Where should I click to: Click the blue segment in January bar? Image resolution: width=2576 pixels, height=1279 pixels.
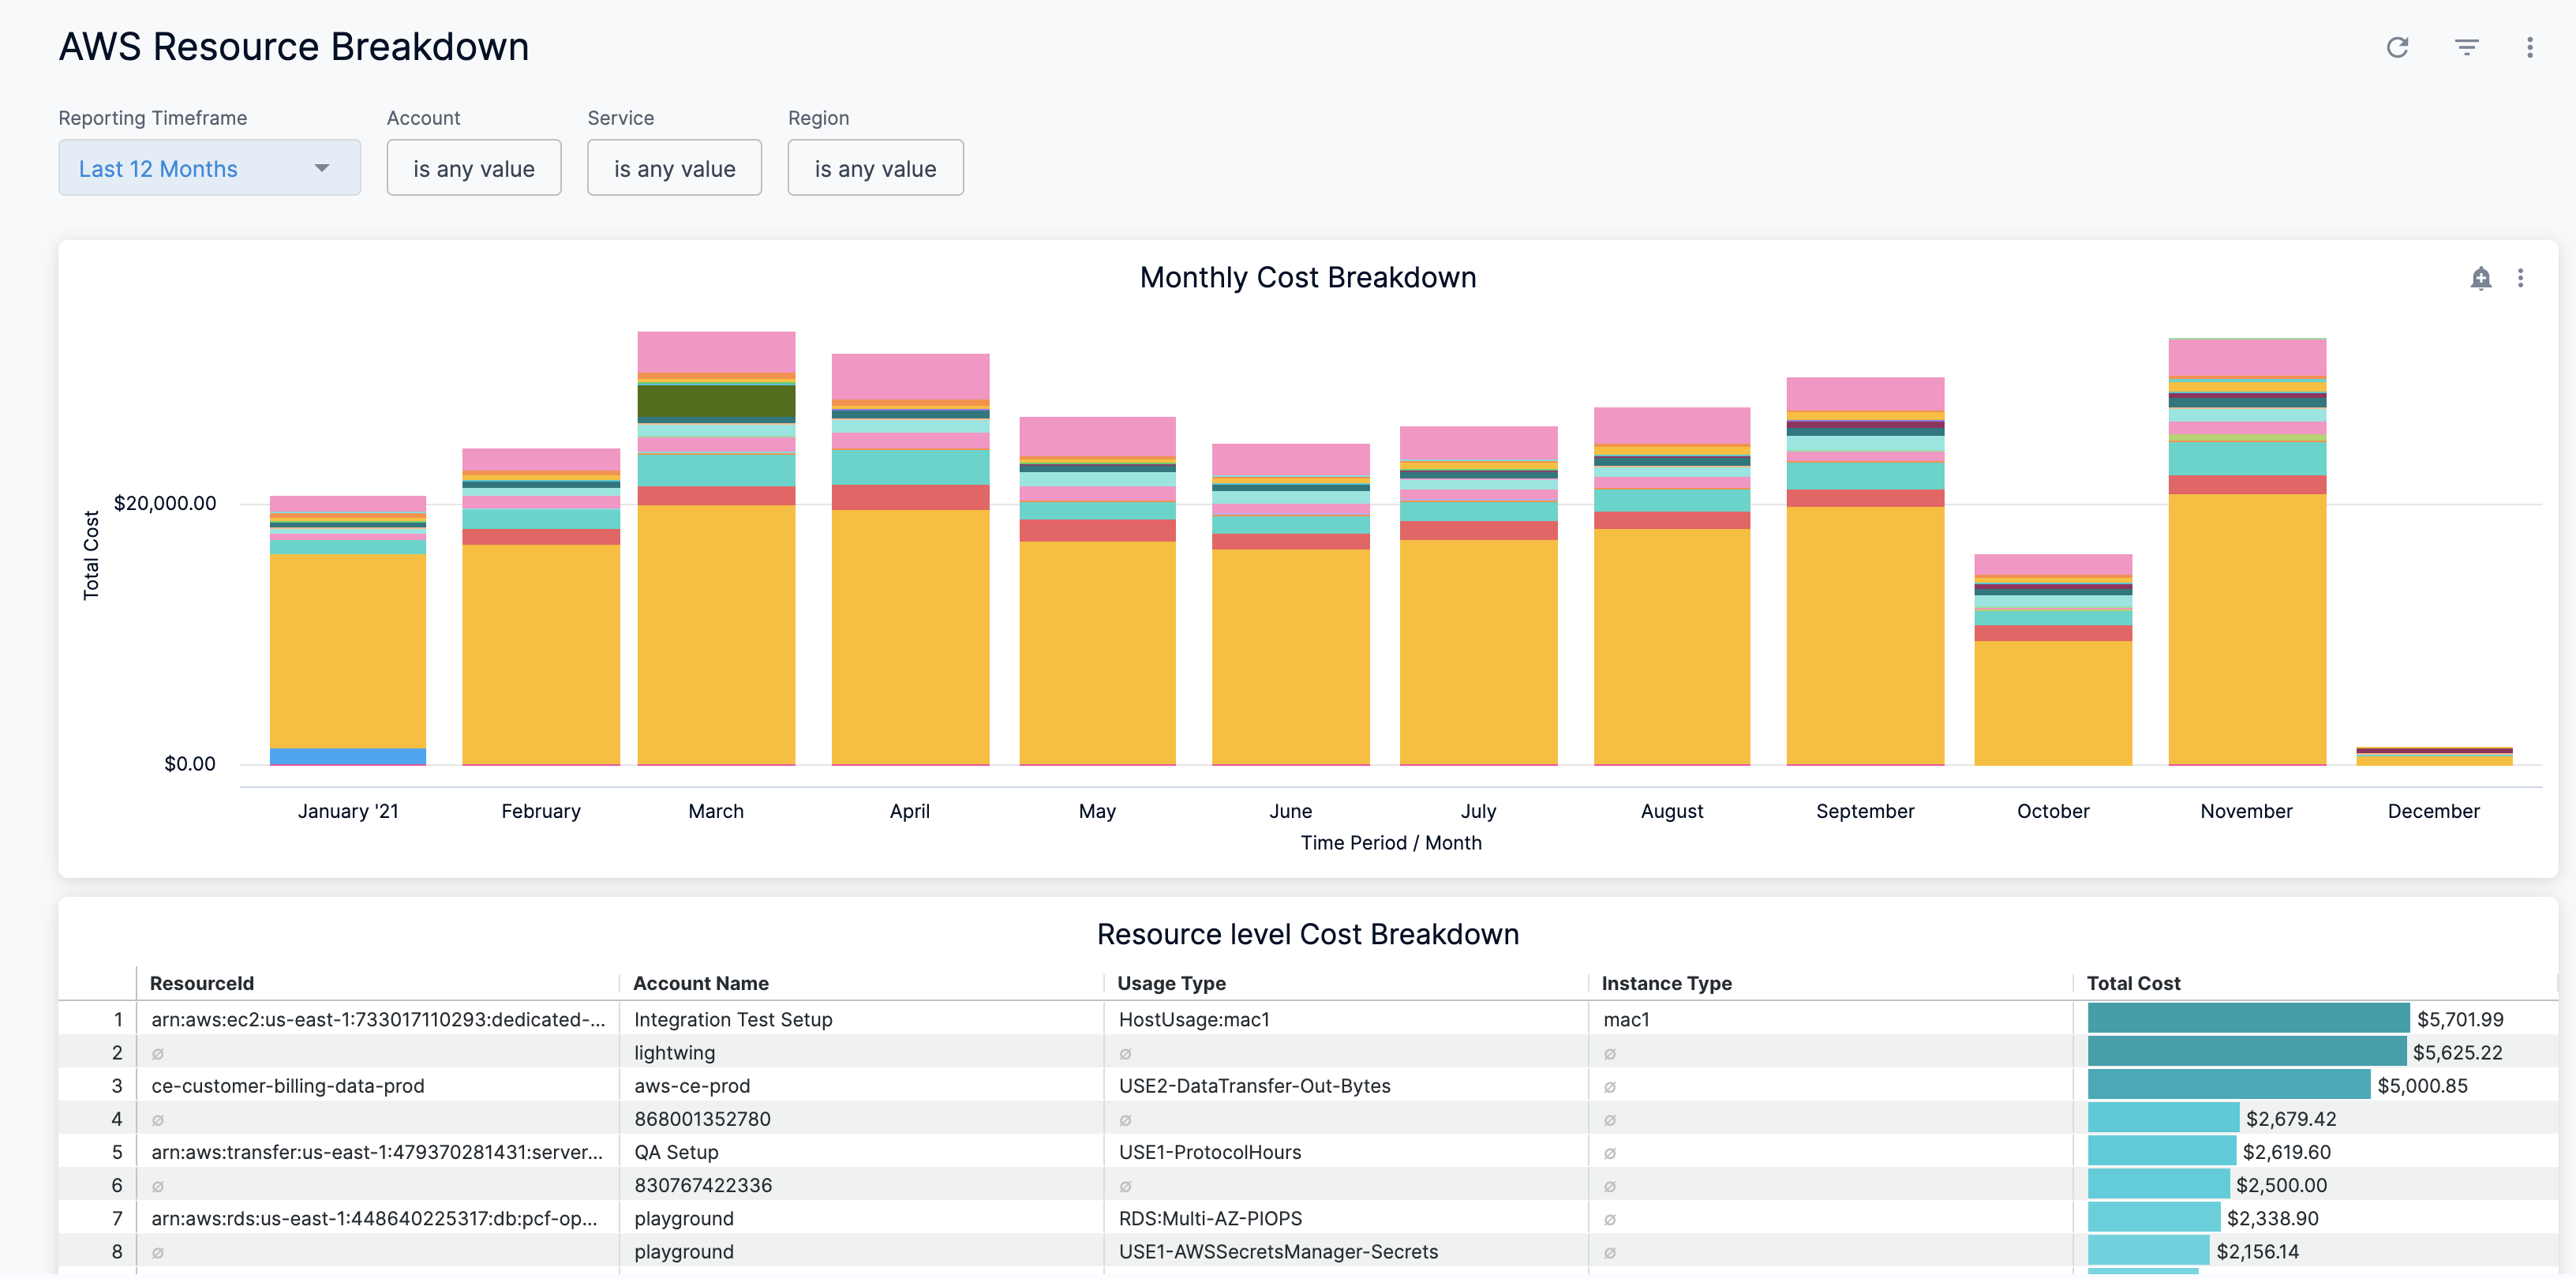click(347, 756)
